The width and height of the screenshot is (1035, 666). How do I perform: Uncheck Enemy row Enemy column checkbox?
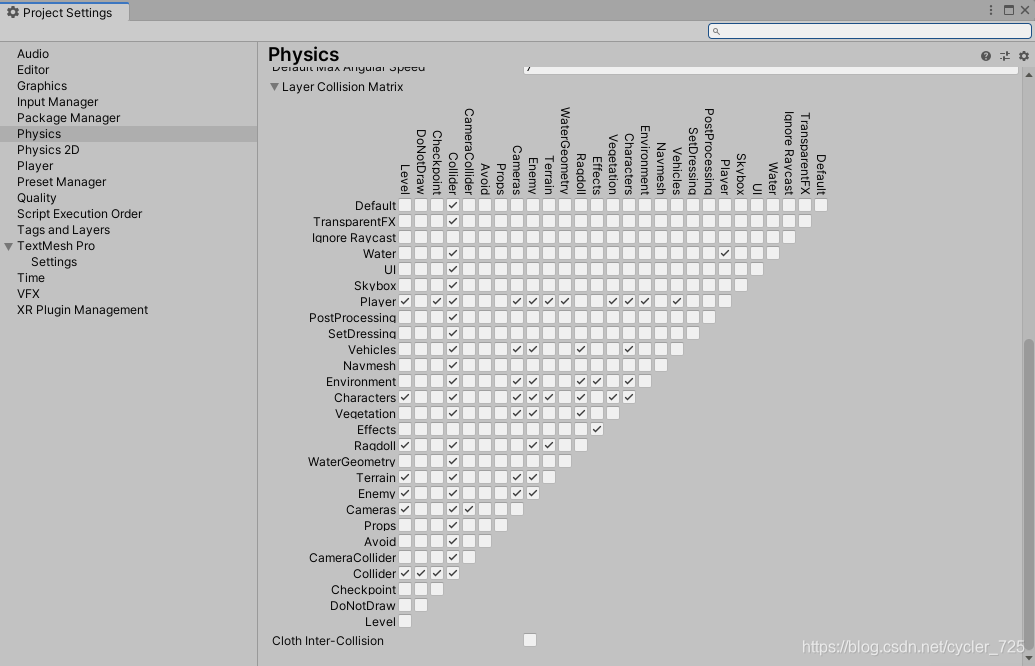[533, 493]
